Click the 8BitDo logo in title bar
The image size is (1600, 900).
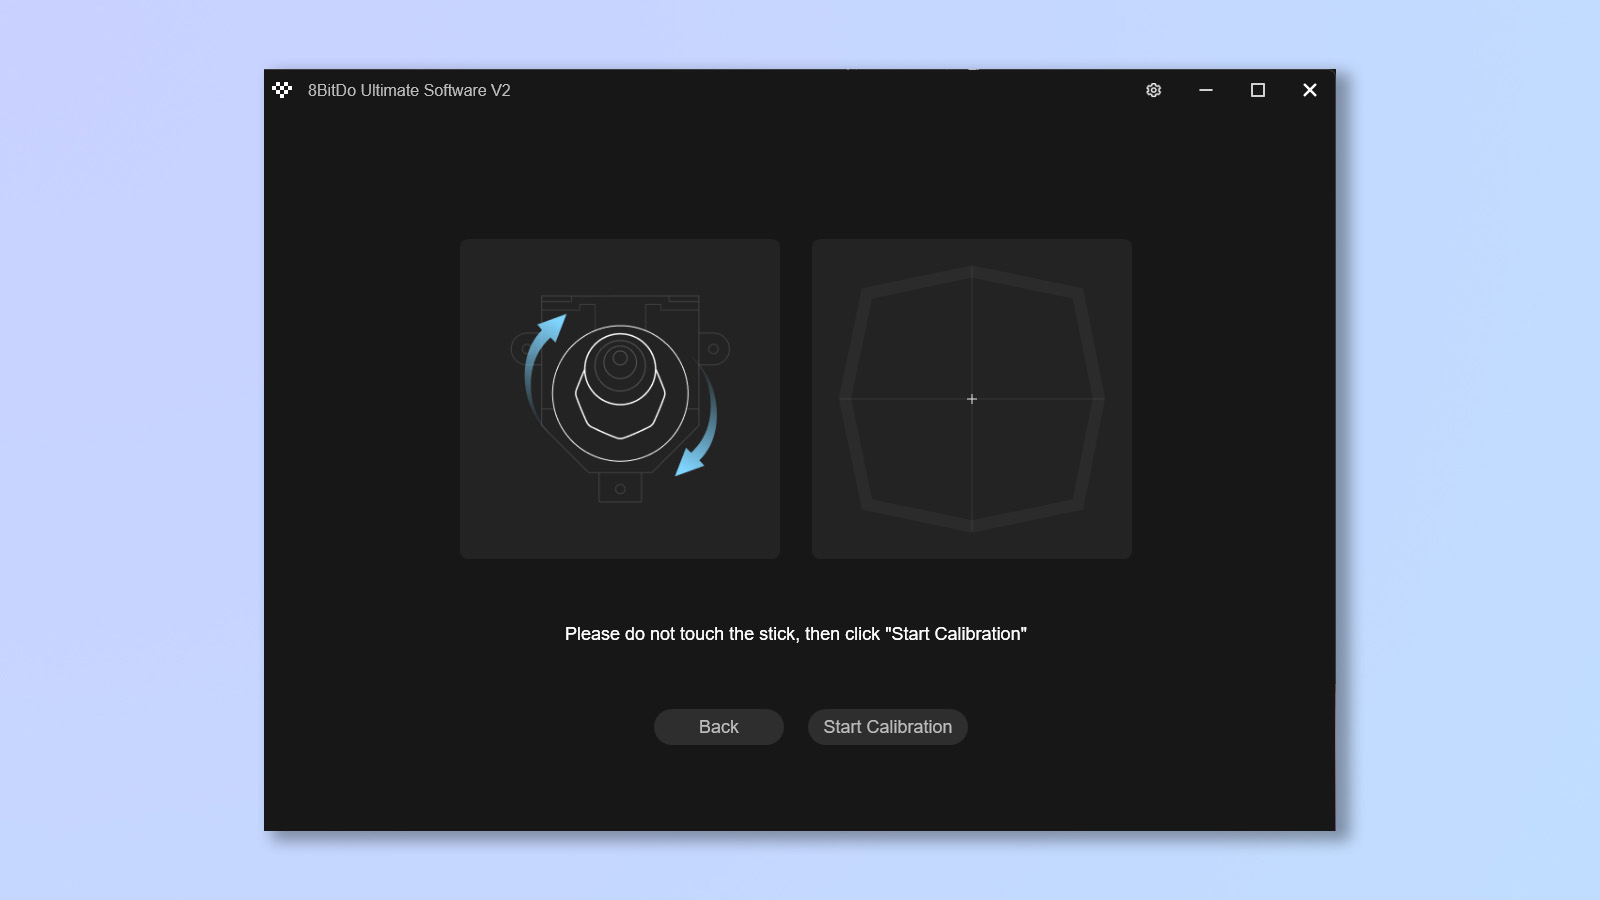(282, 90)
